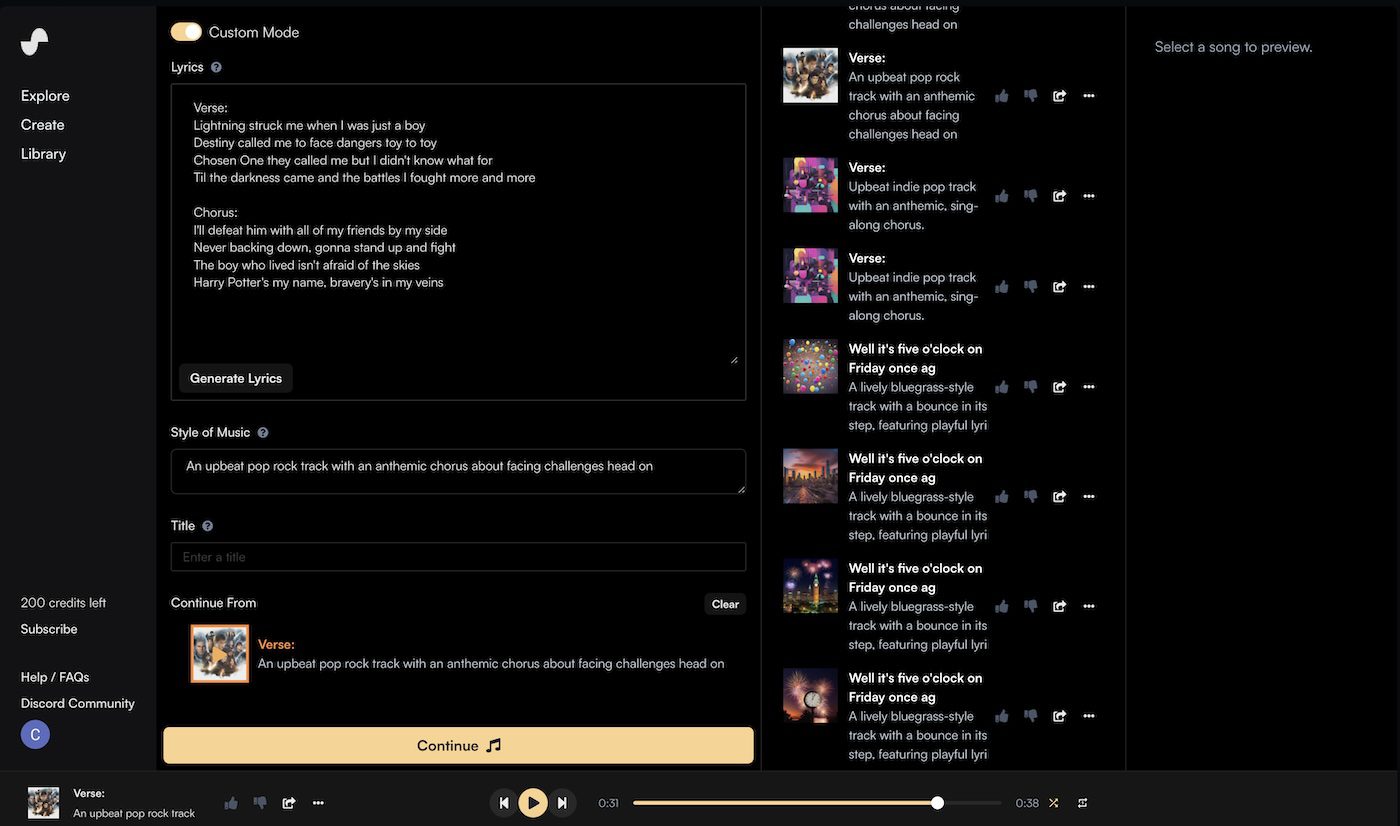
Task: Open more options menu in player bar
Action: coord(318,803)
